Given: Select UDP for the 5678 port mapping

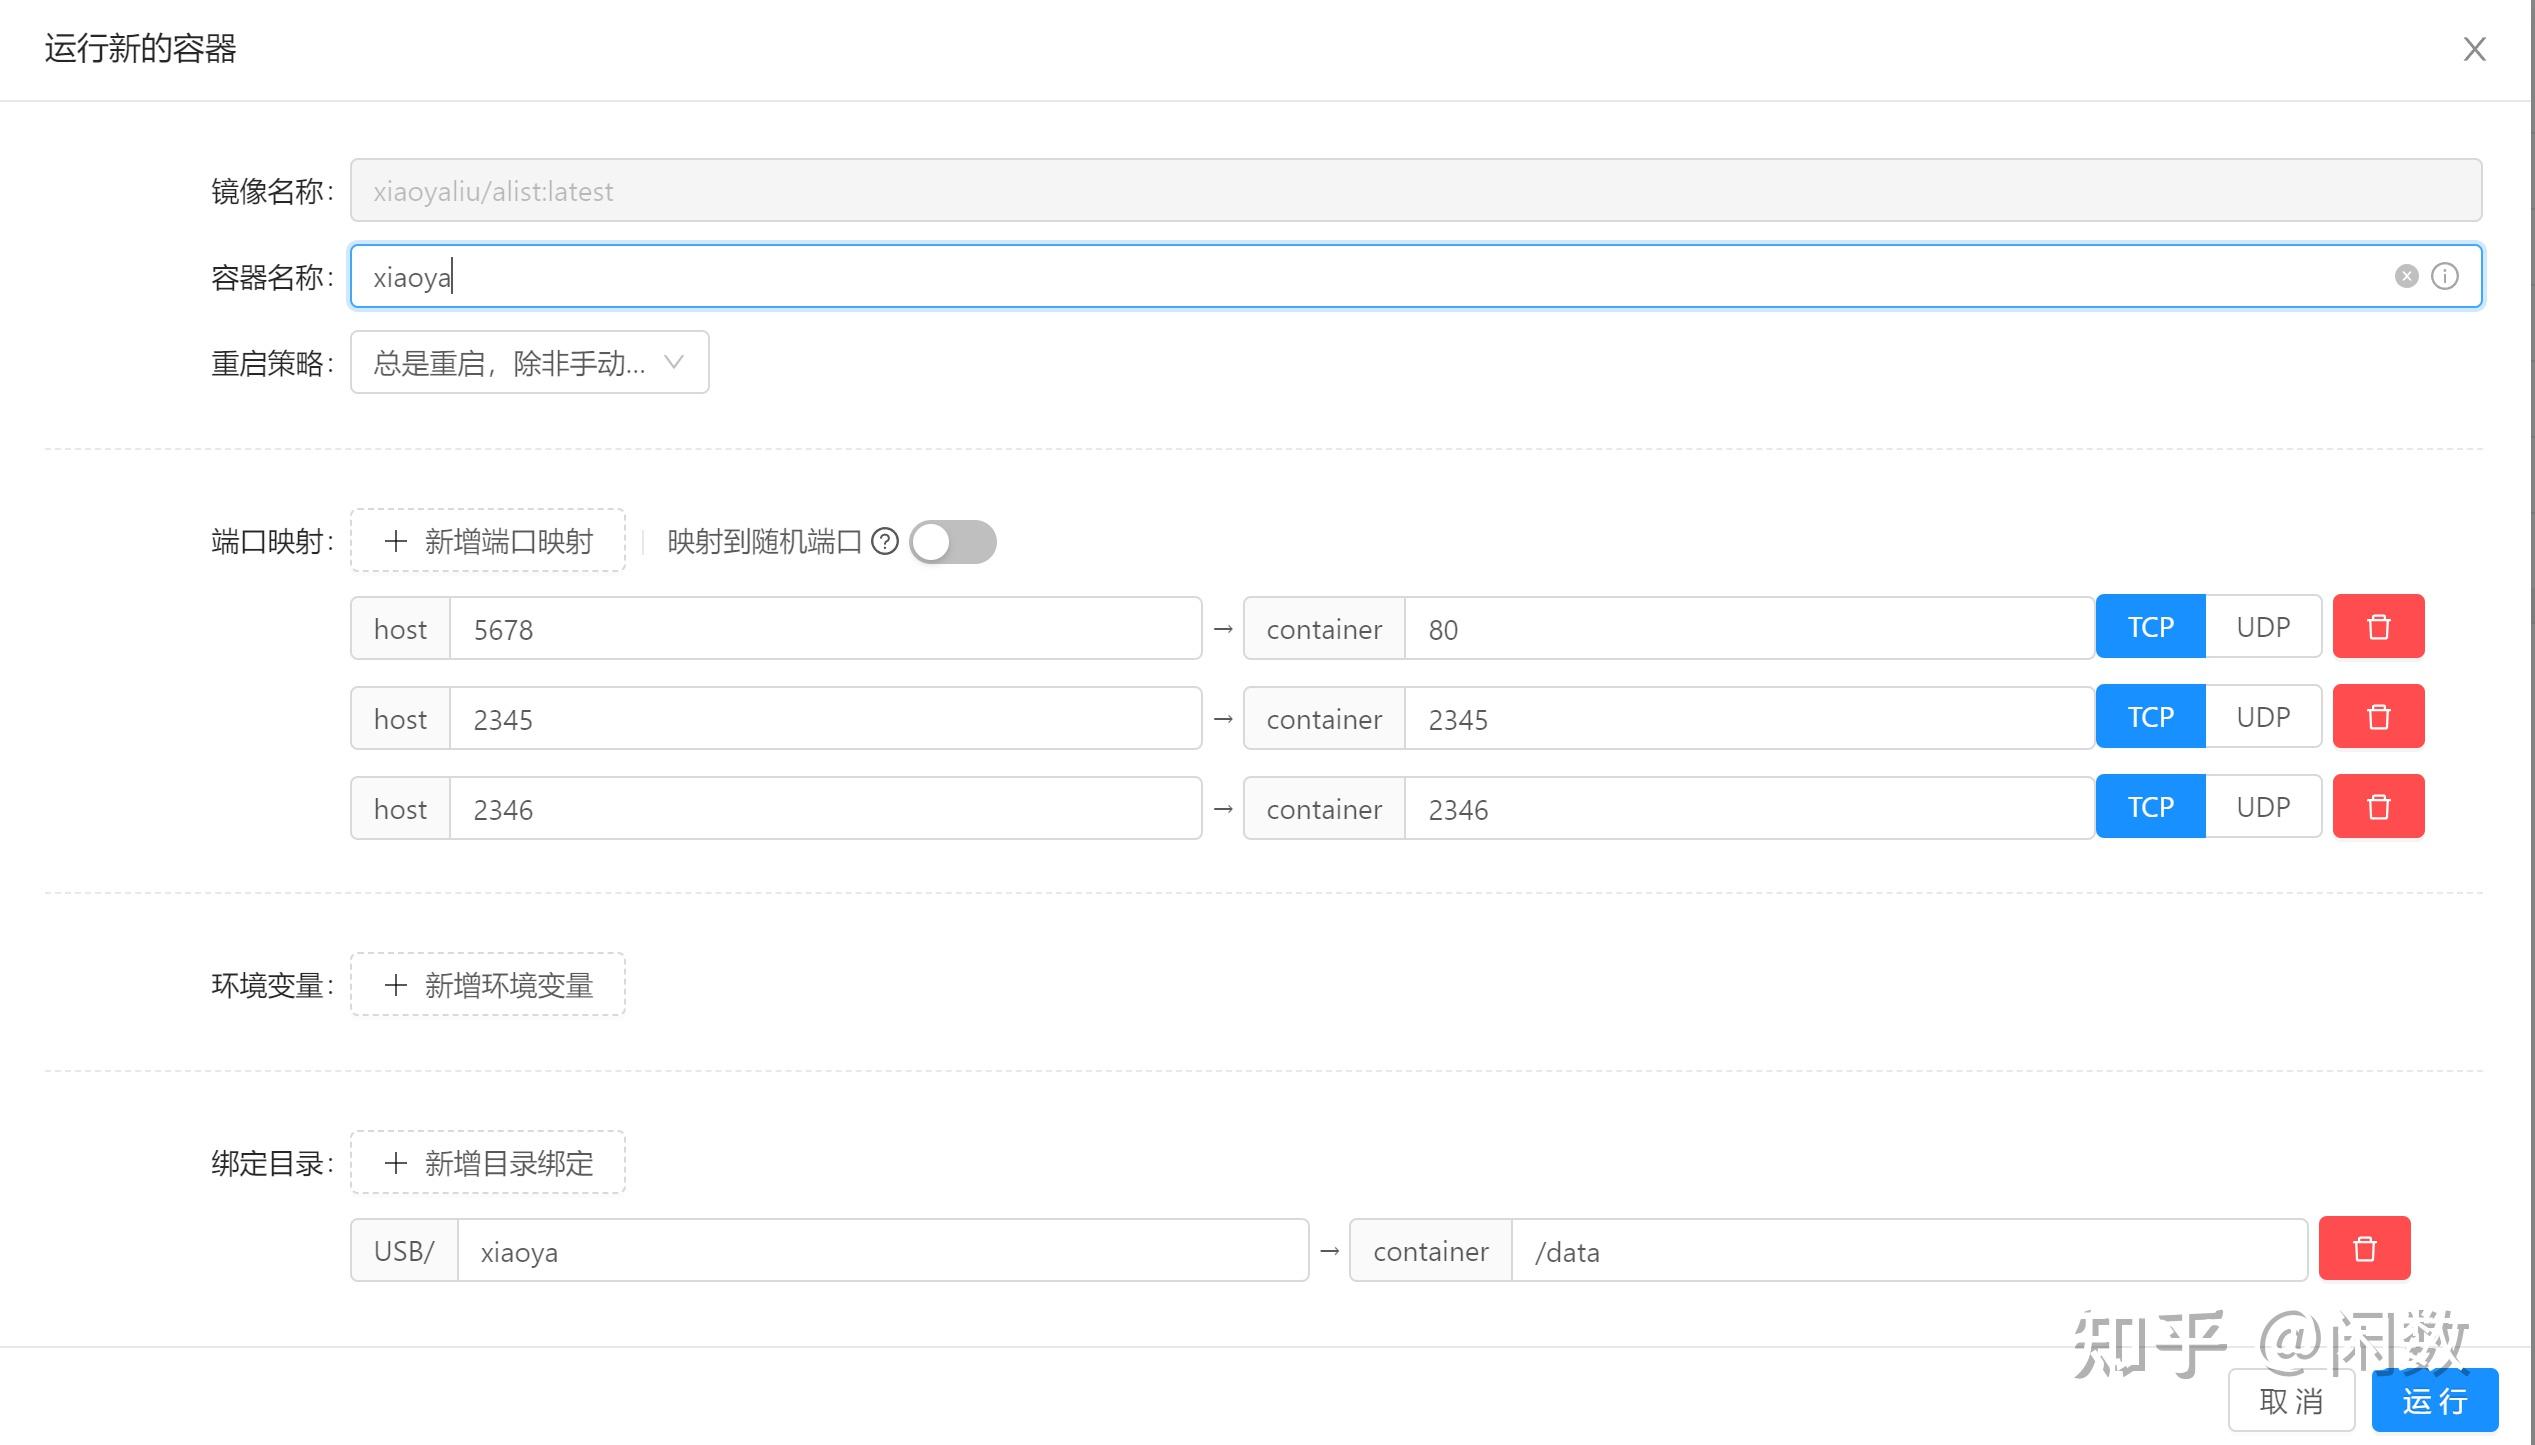Looking at the screenshot, I should tap(2262, 627).
